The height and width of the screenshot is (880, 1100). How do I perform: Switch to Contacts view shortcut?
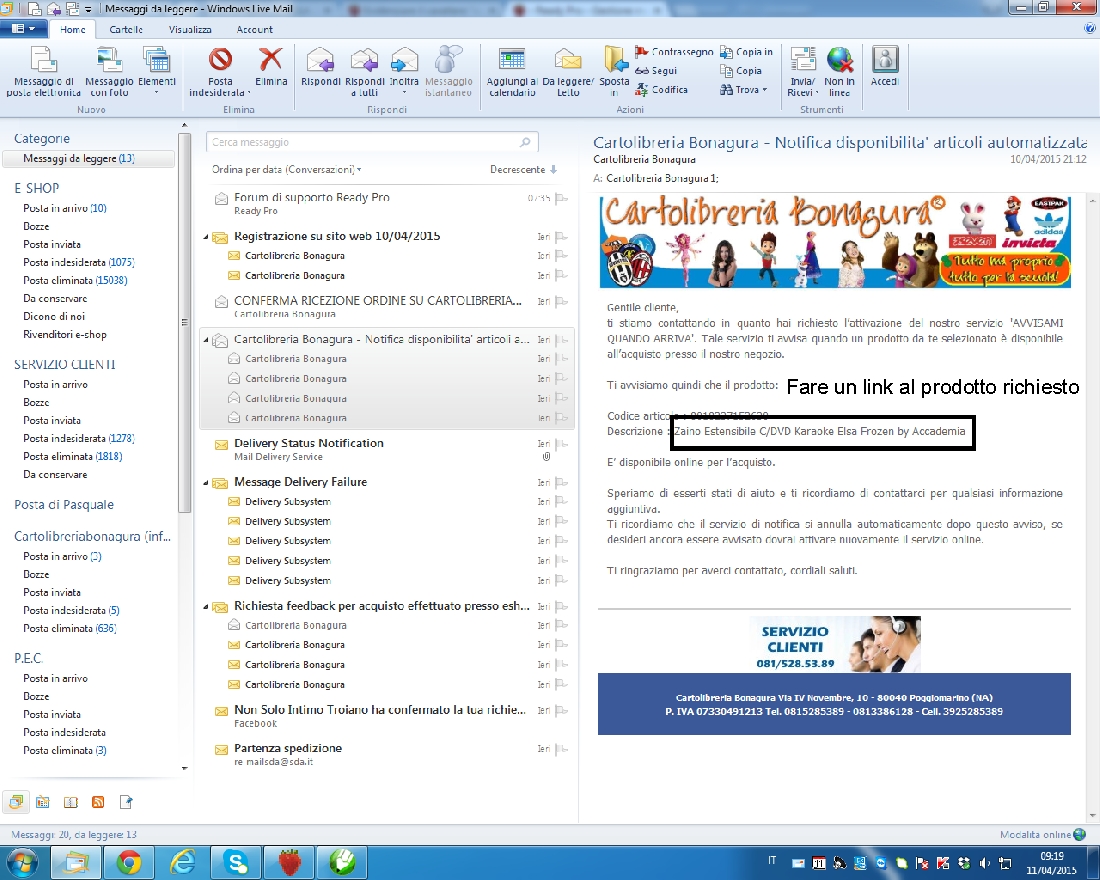71,801
